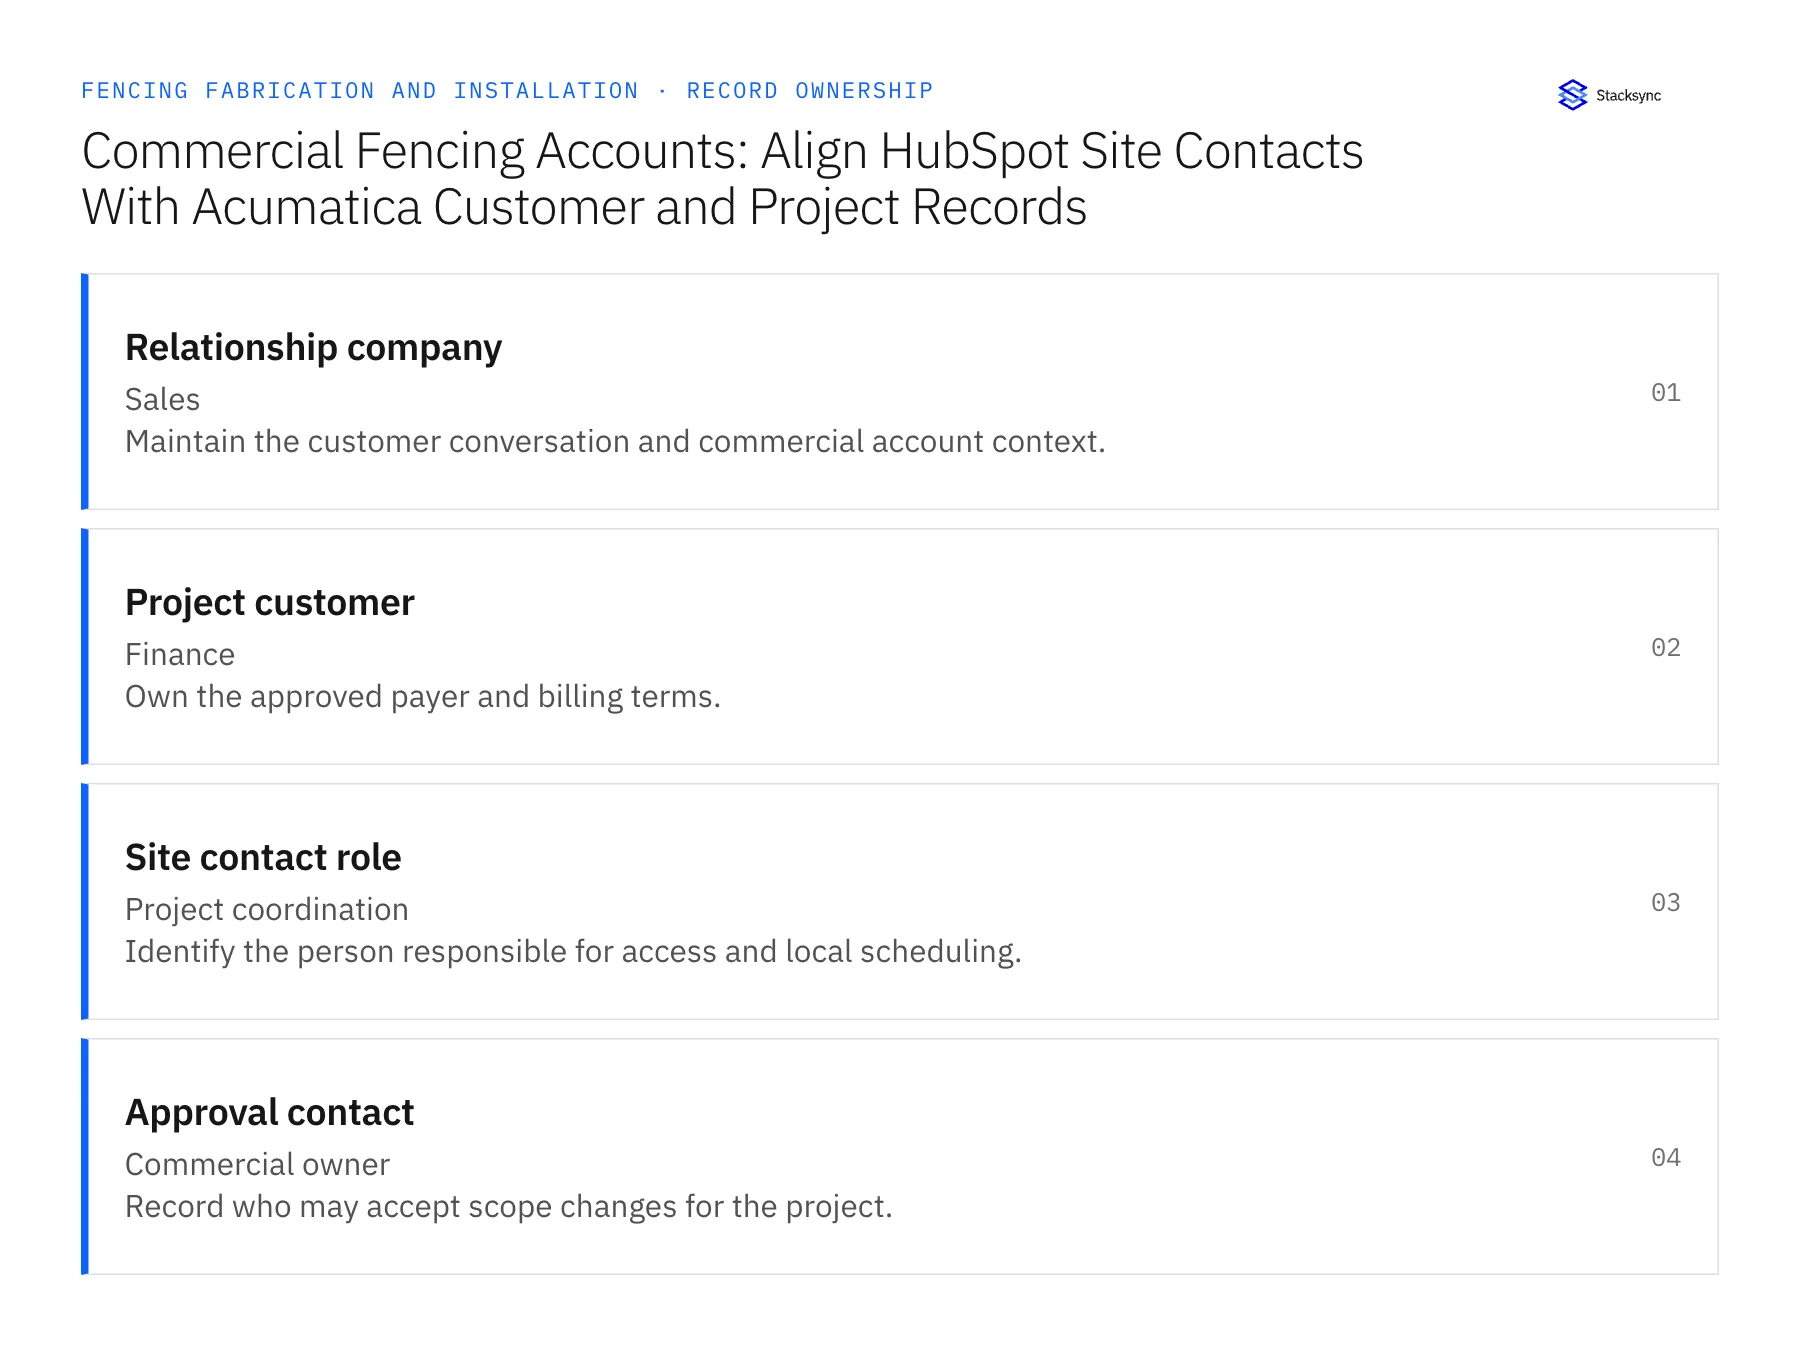Click the 'Finance' owner label
This screenshot has width=1800, height=1350.
pyautogui.click(x=180, y=655)
